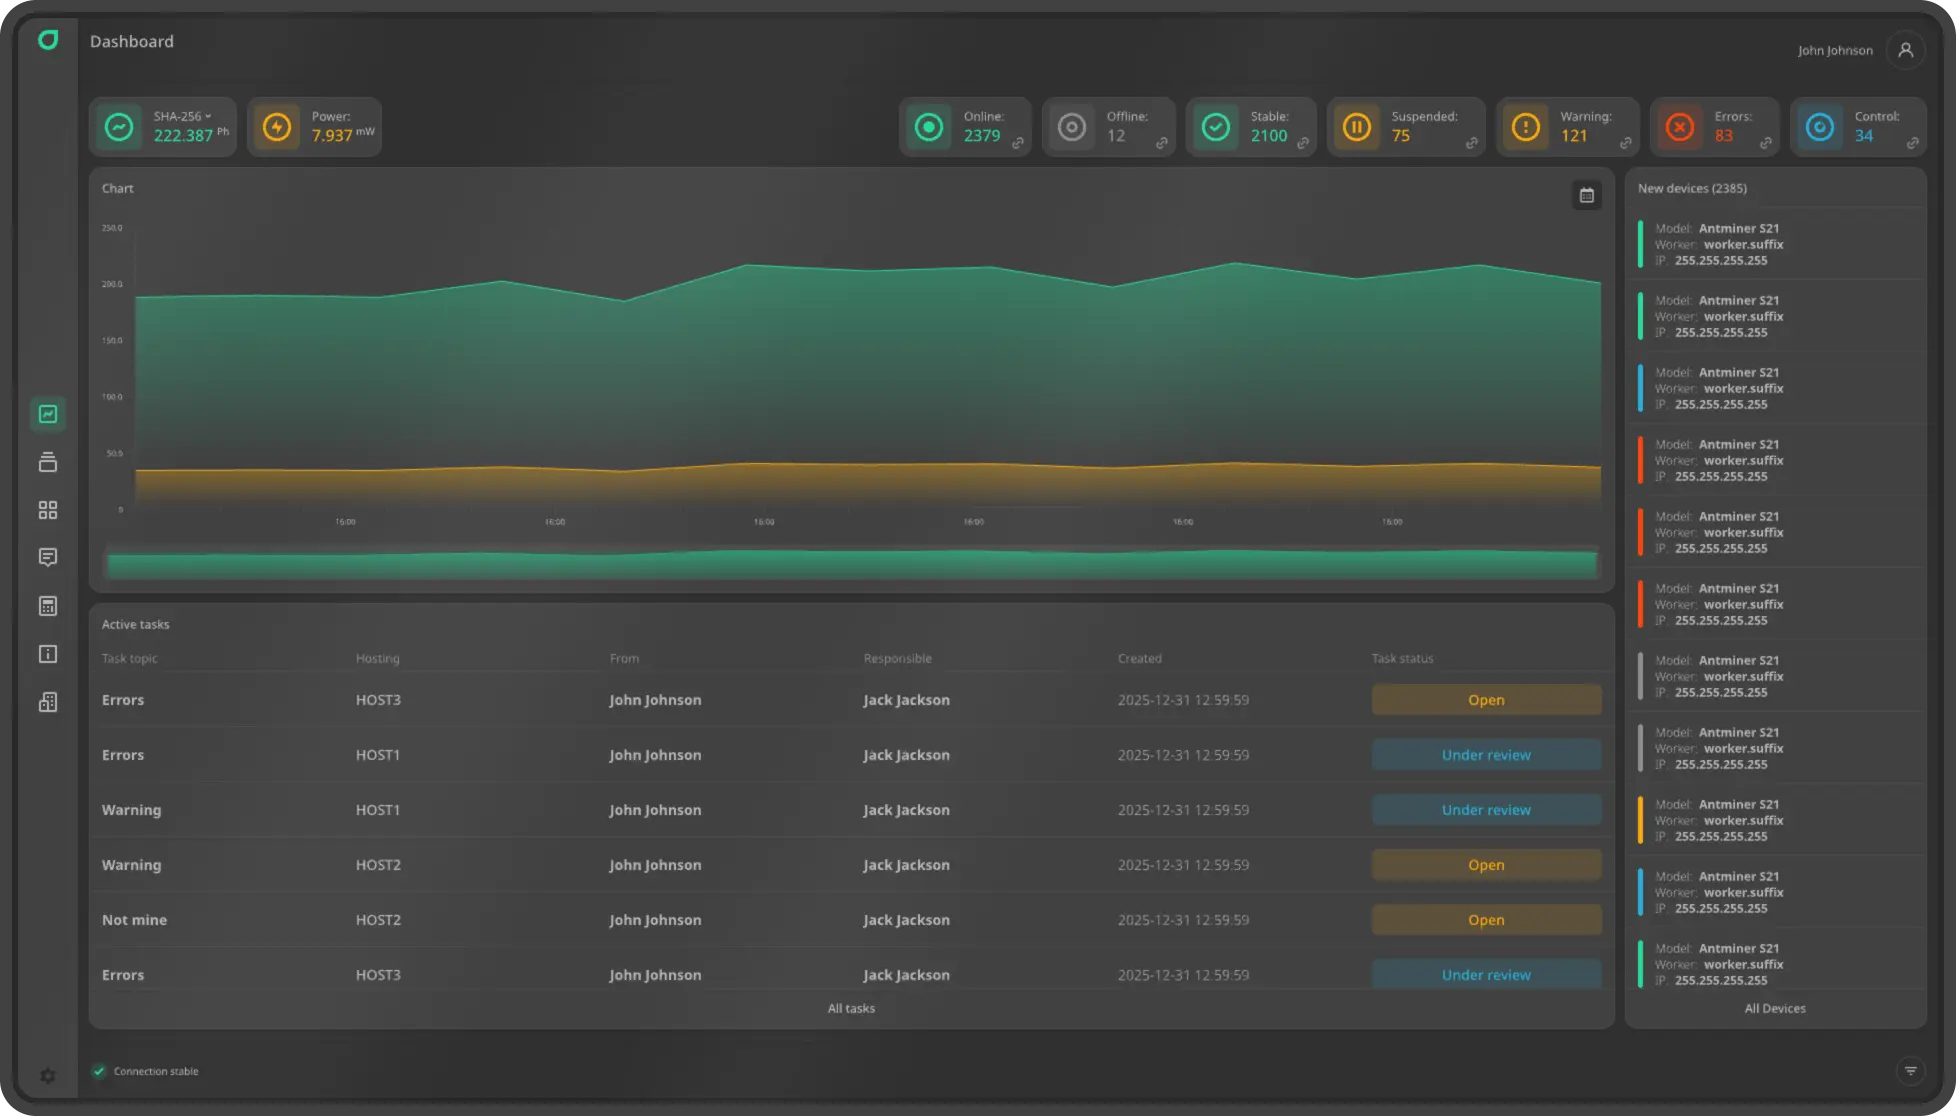View All Devices list
Viewport: 1956px width, 1116px height.
point(1775,1008)
